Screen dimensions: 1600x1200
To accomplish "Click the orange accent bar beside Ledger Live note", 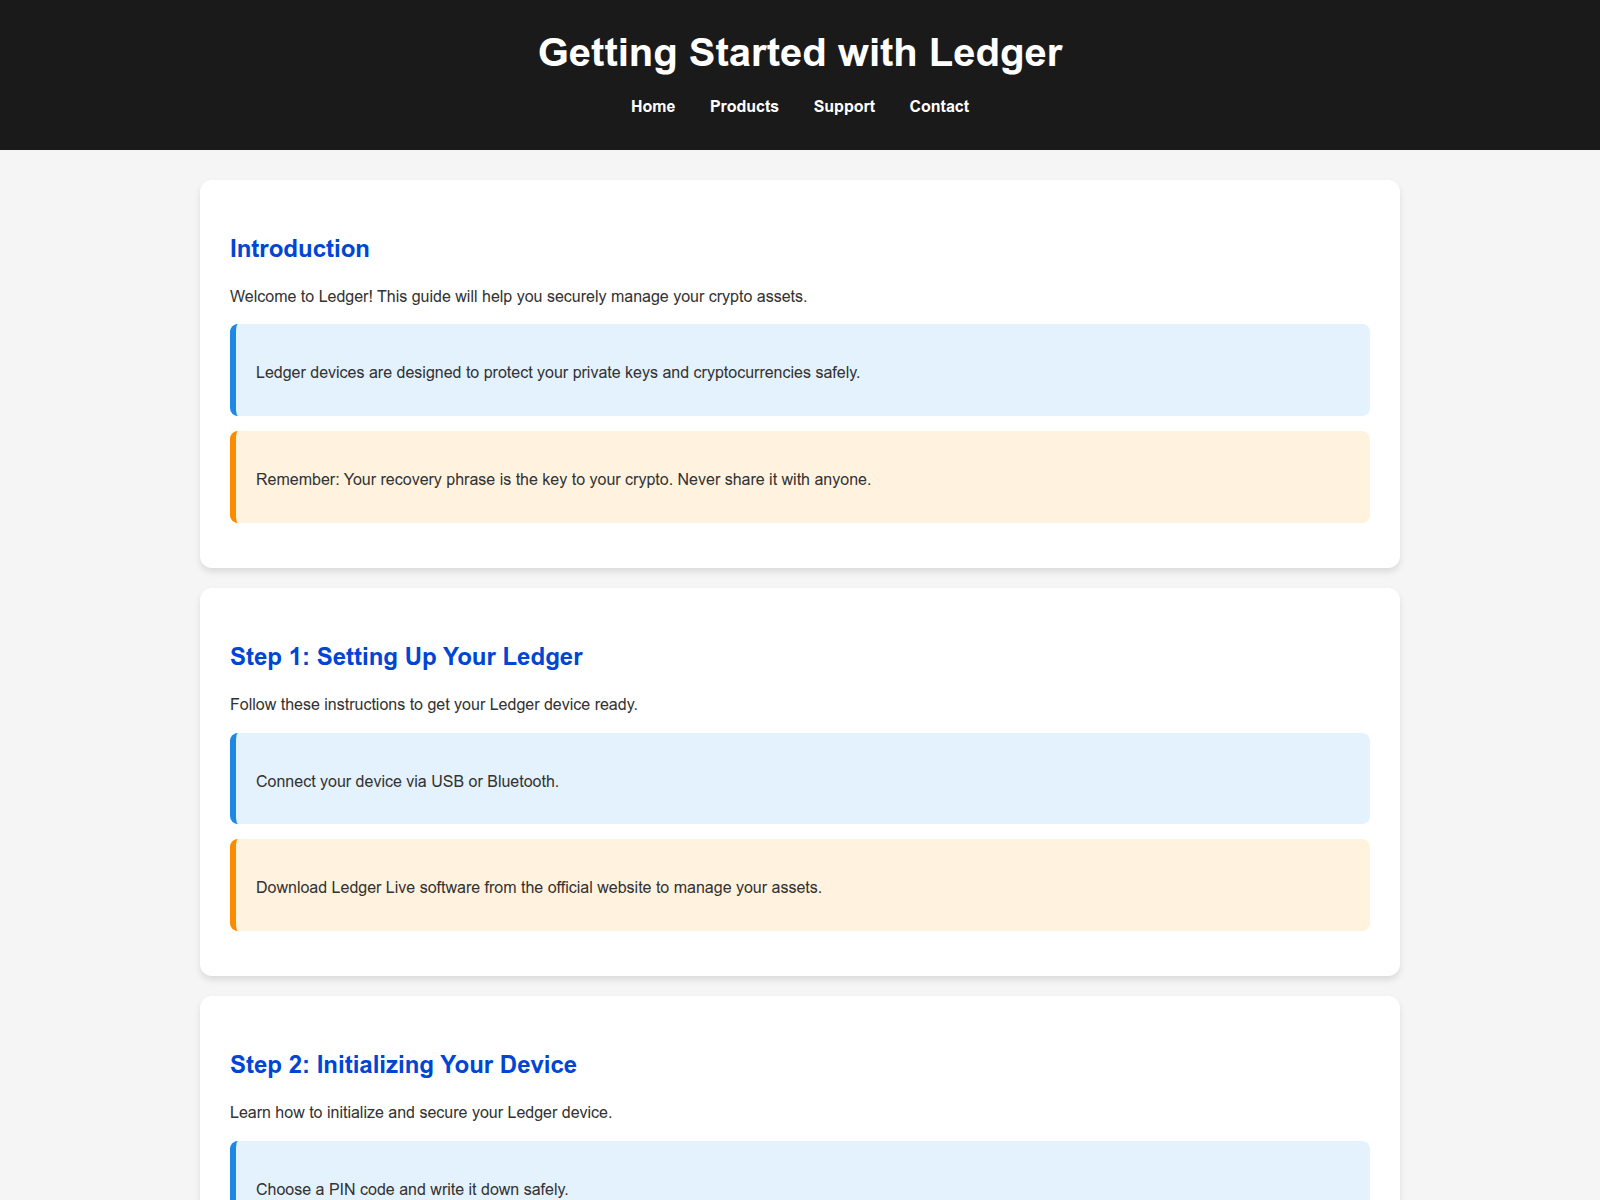I will [233, 885].
